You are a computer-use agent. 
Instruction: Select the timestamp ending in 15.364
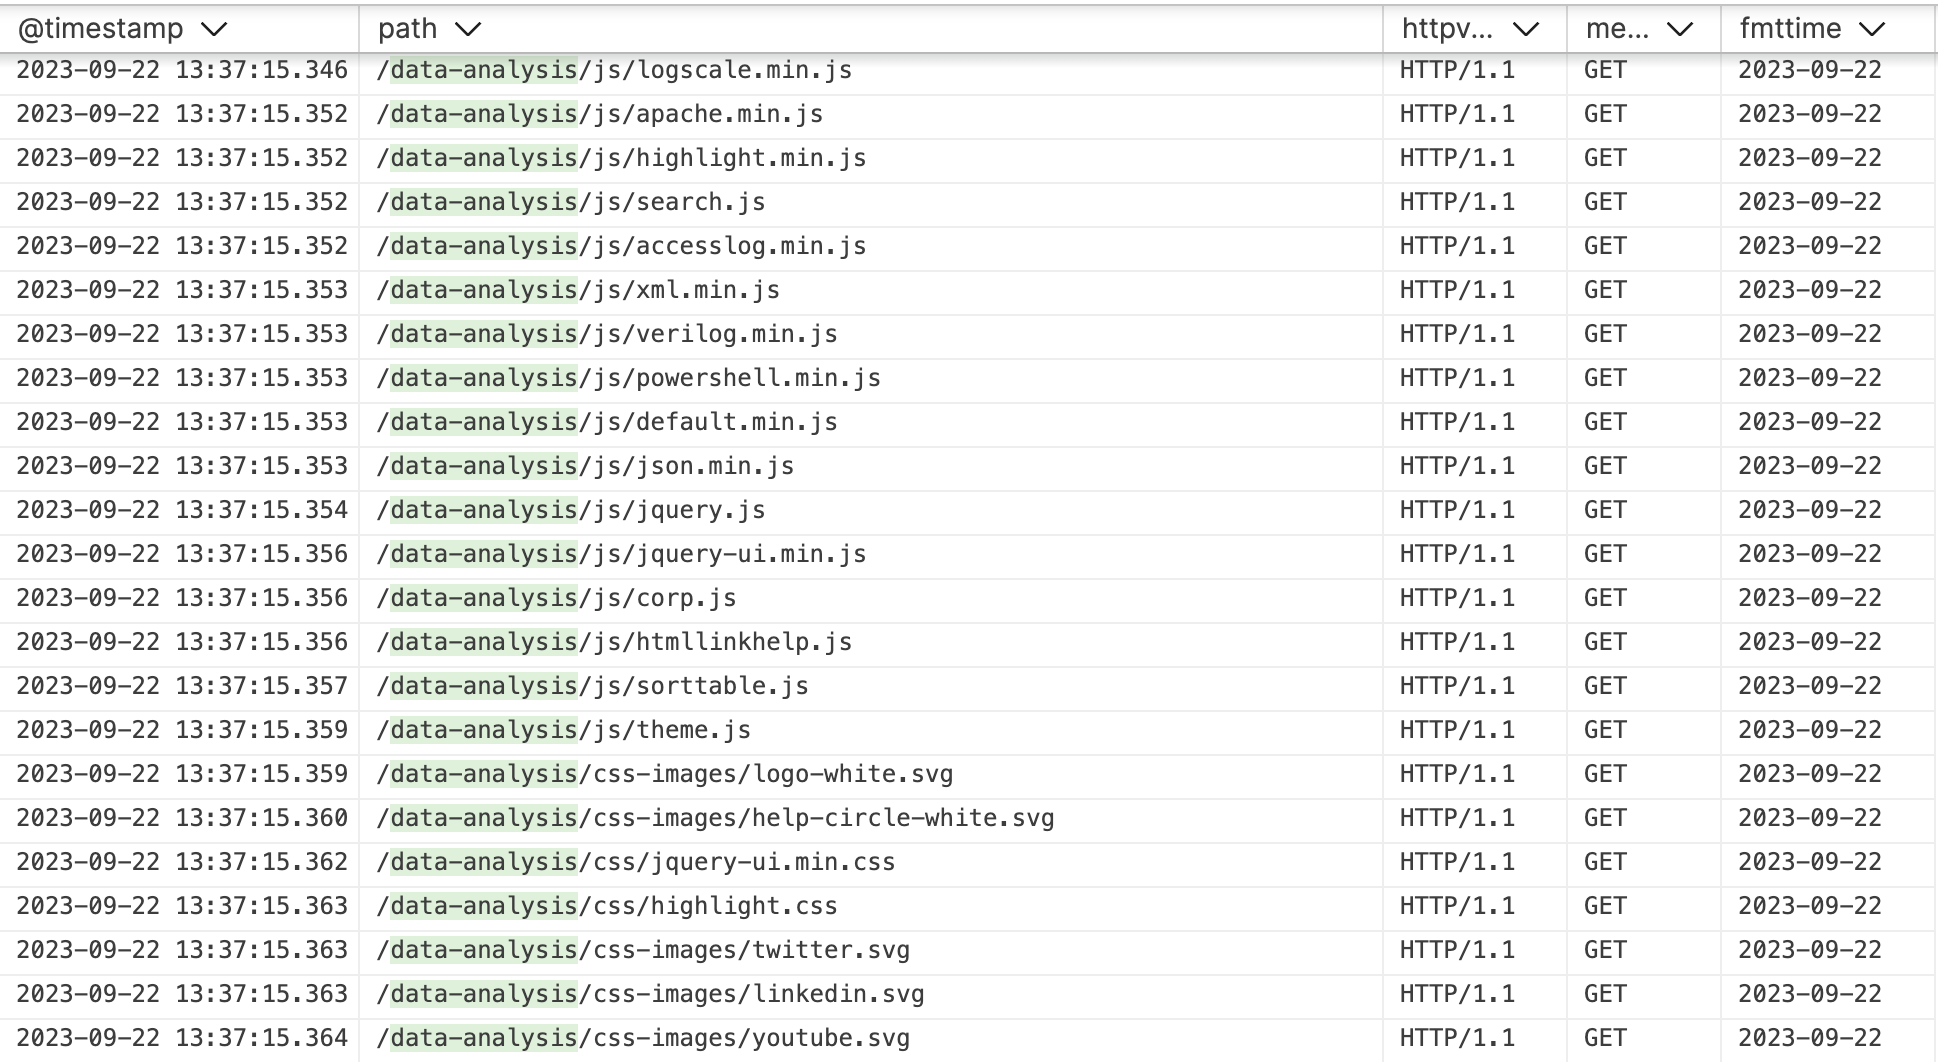(x=182, y=1038)
